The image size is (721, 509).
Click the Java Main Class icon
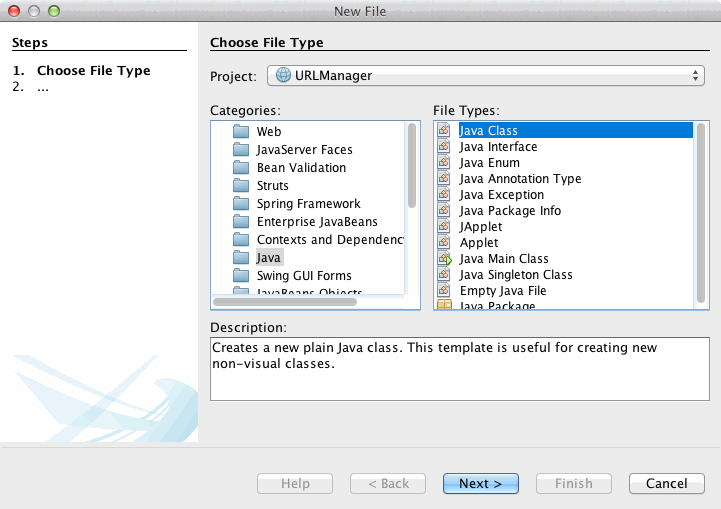tap(444, 259)
